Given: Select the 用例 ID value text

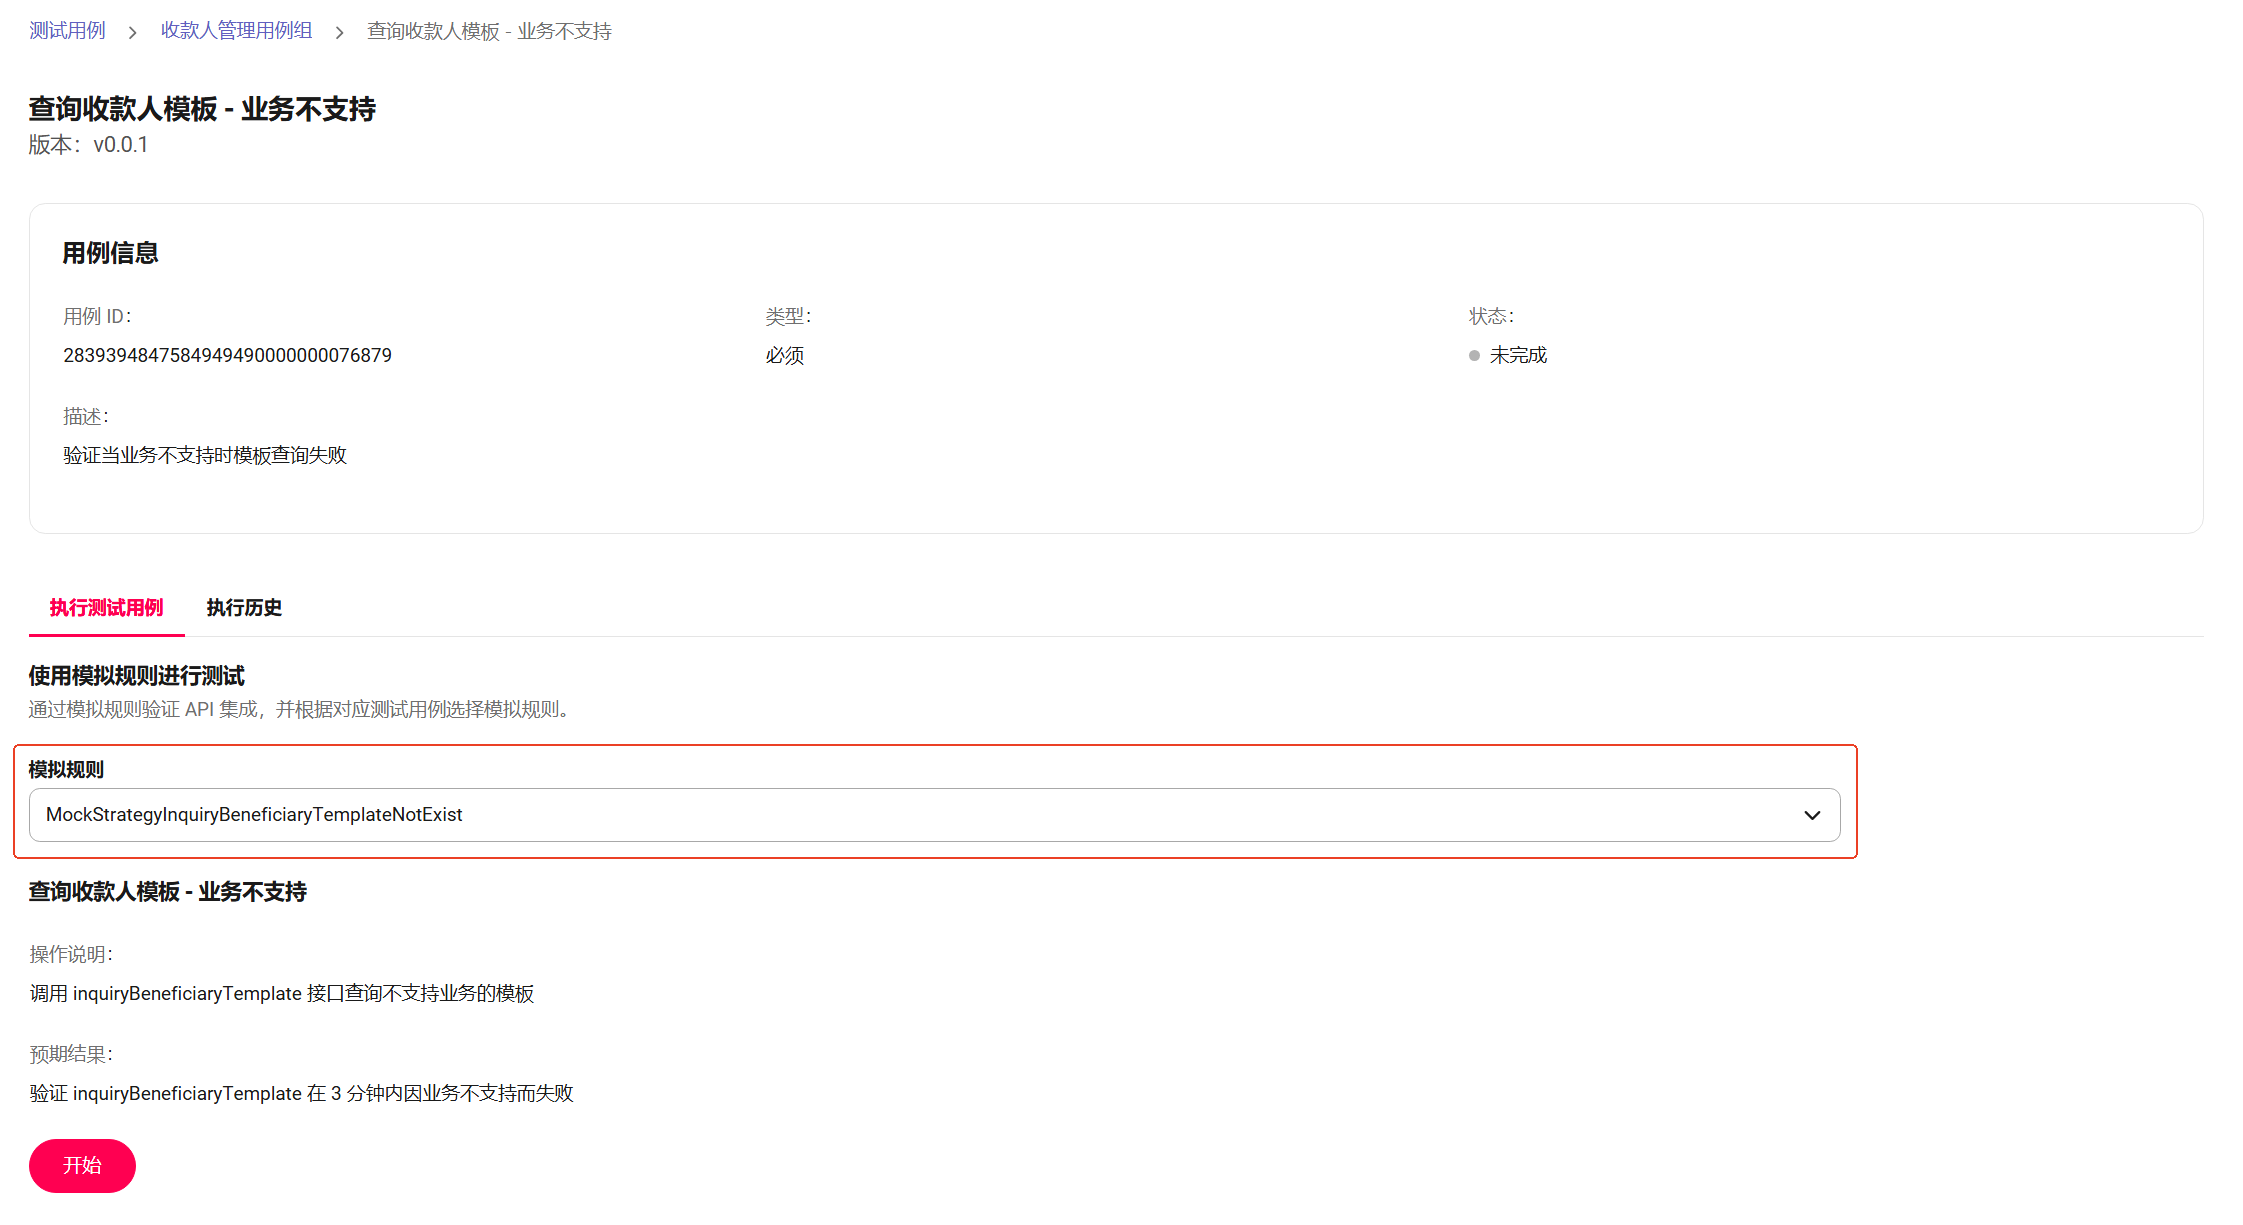Looking at the screenshot, I should [x=227, y=355].
